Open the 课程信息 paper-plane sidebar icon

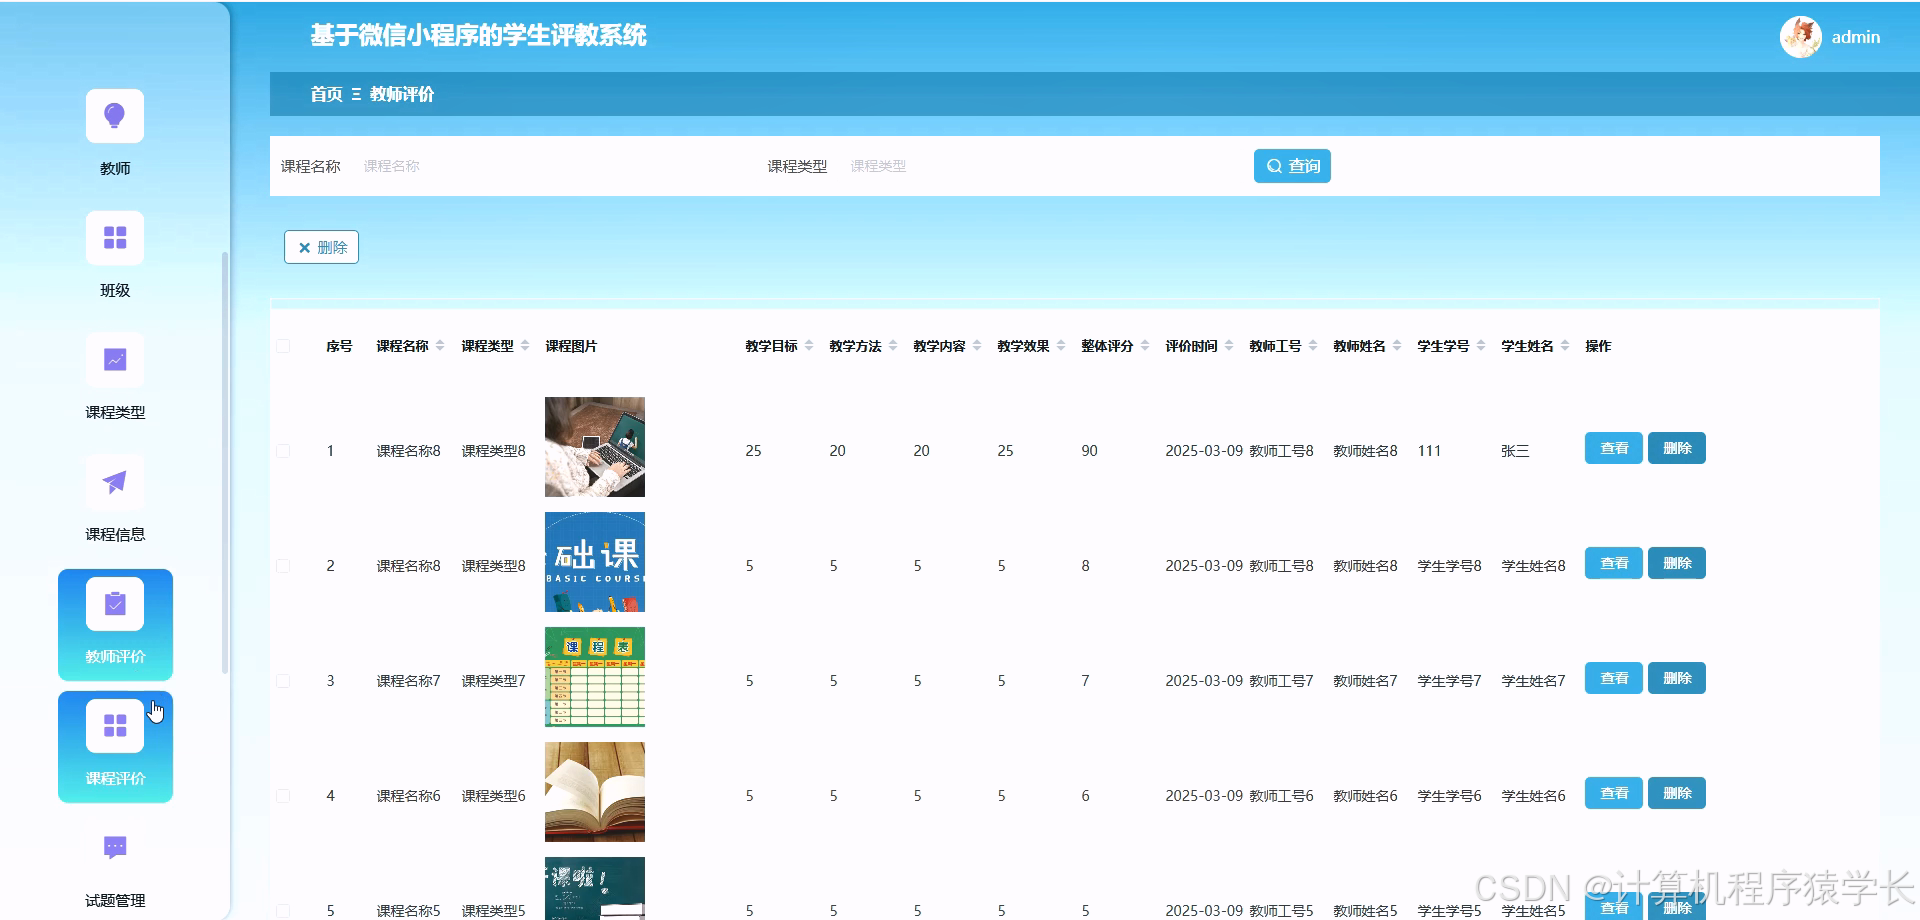coord(115,482)
